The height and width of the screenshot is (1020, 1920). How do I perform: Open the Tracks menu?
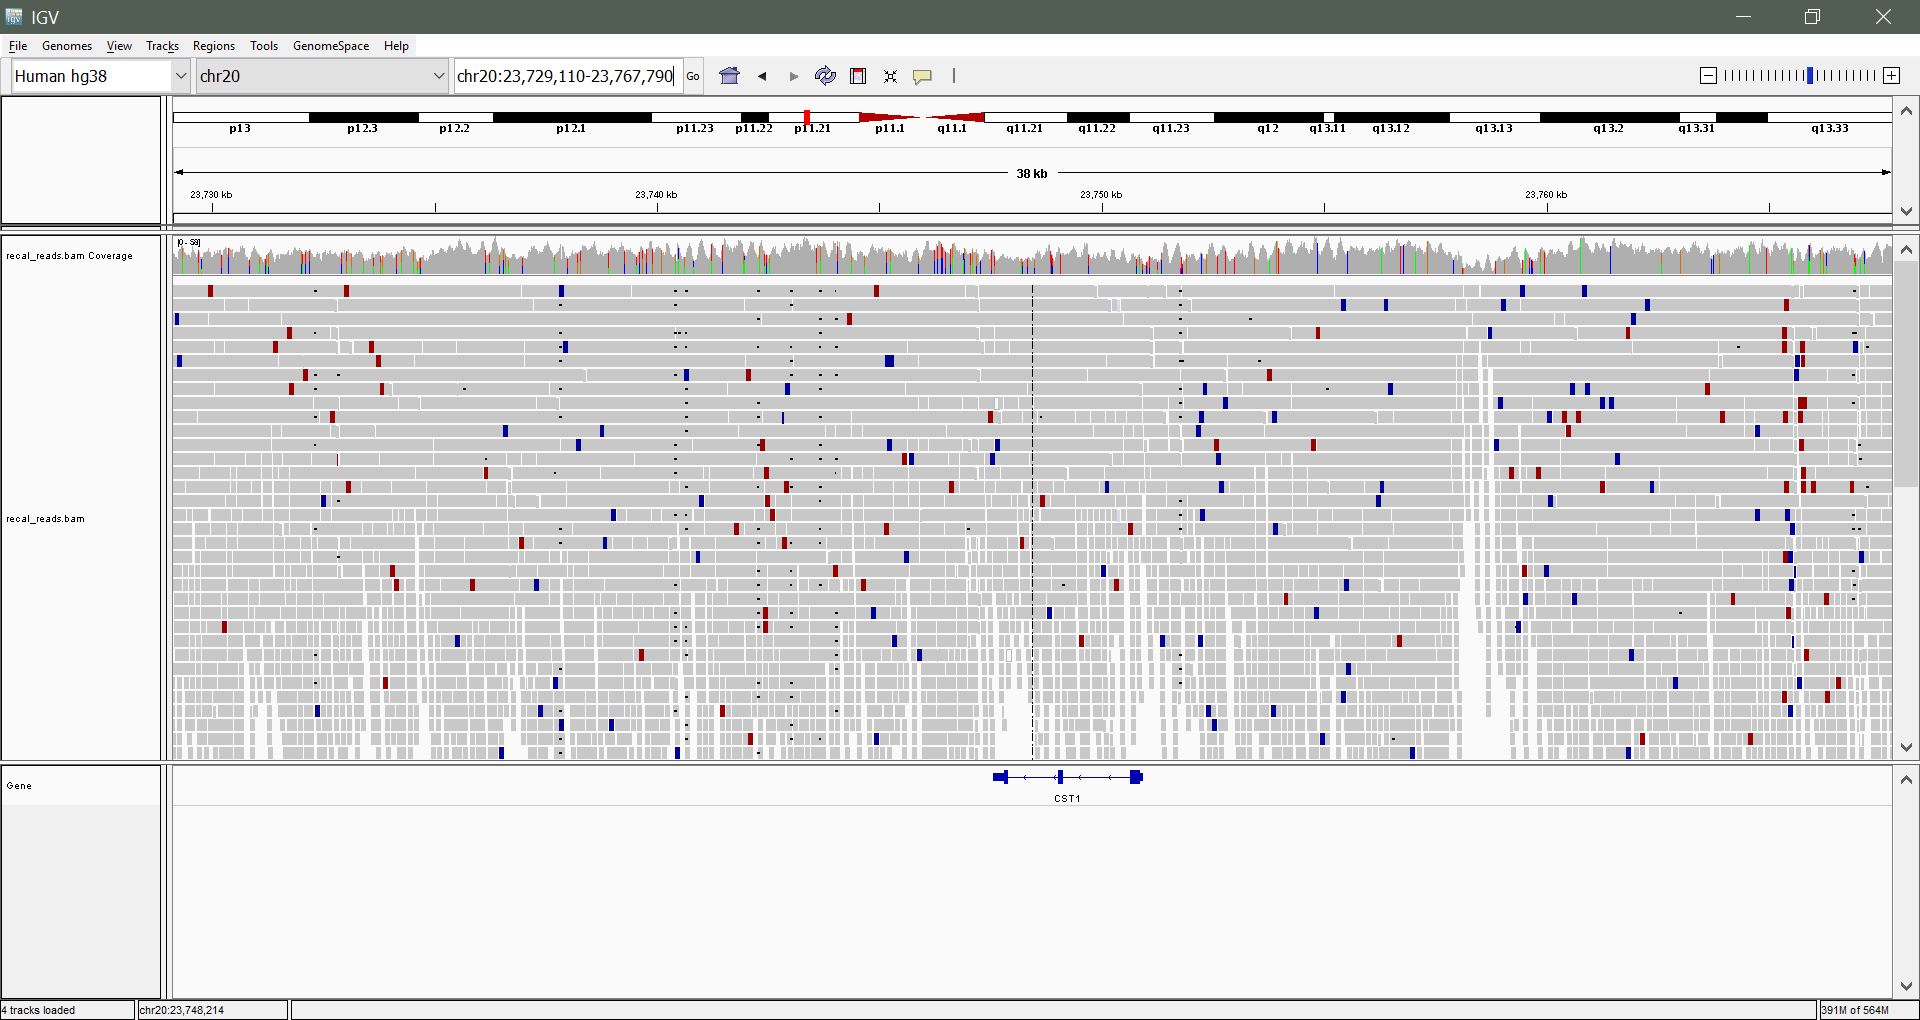(x=162, y=46)
